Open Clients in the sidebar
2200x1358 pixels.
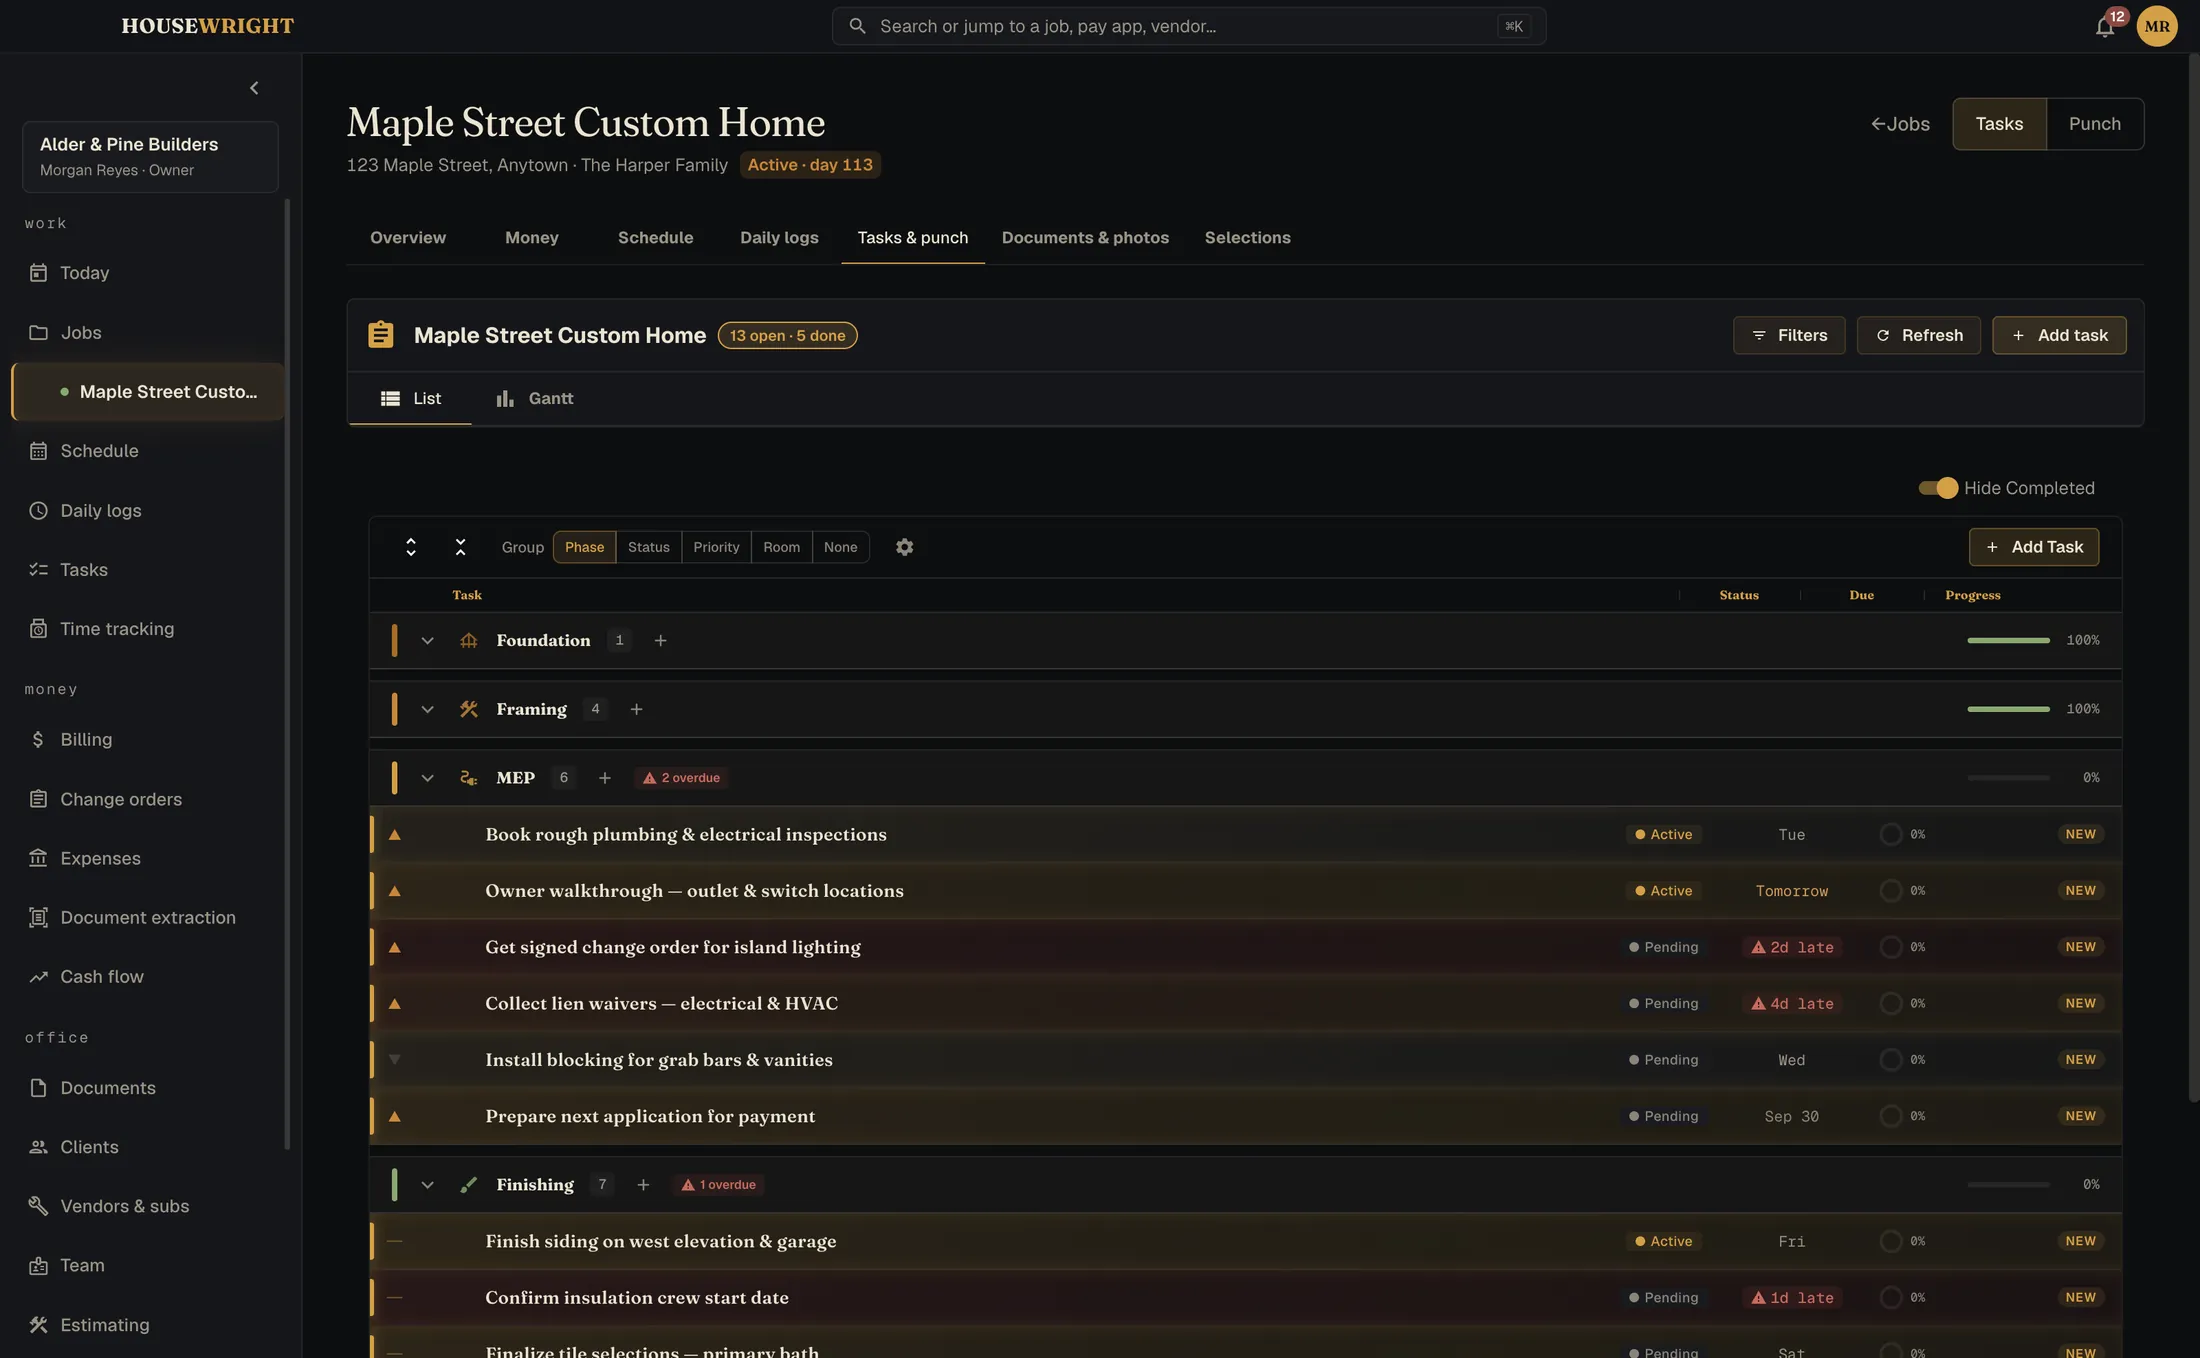point(148,1147)
